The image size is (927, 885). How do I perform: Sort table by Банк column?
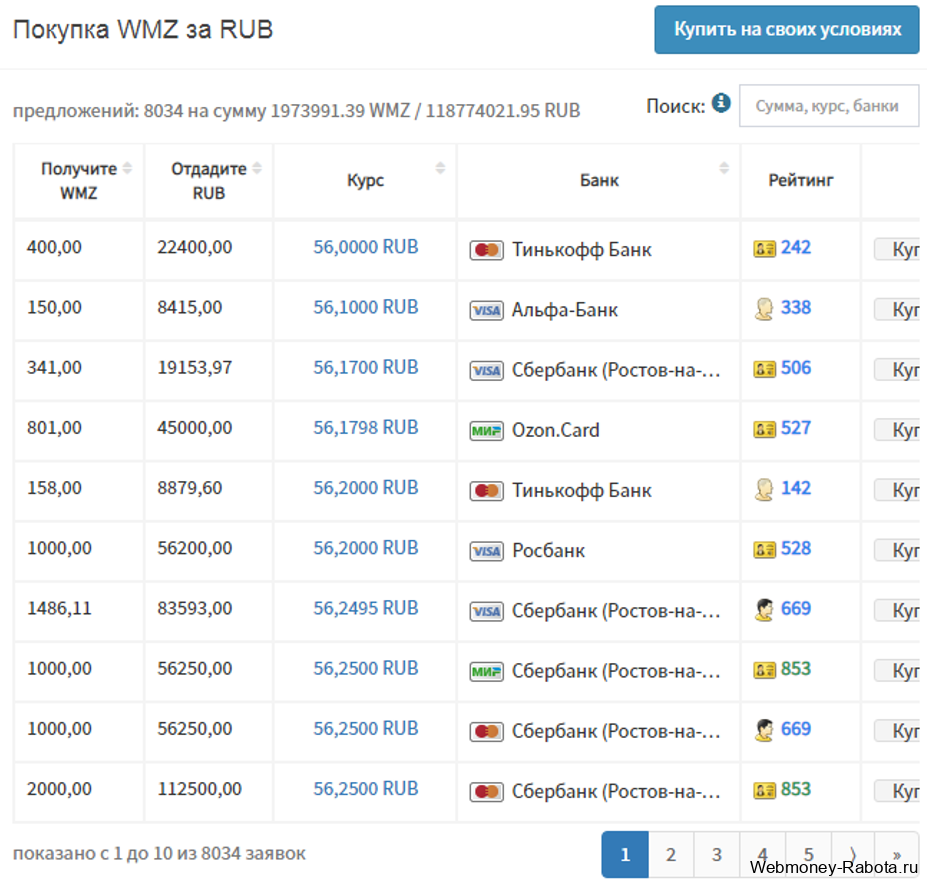[x=599, y=181]
